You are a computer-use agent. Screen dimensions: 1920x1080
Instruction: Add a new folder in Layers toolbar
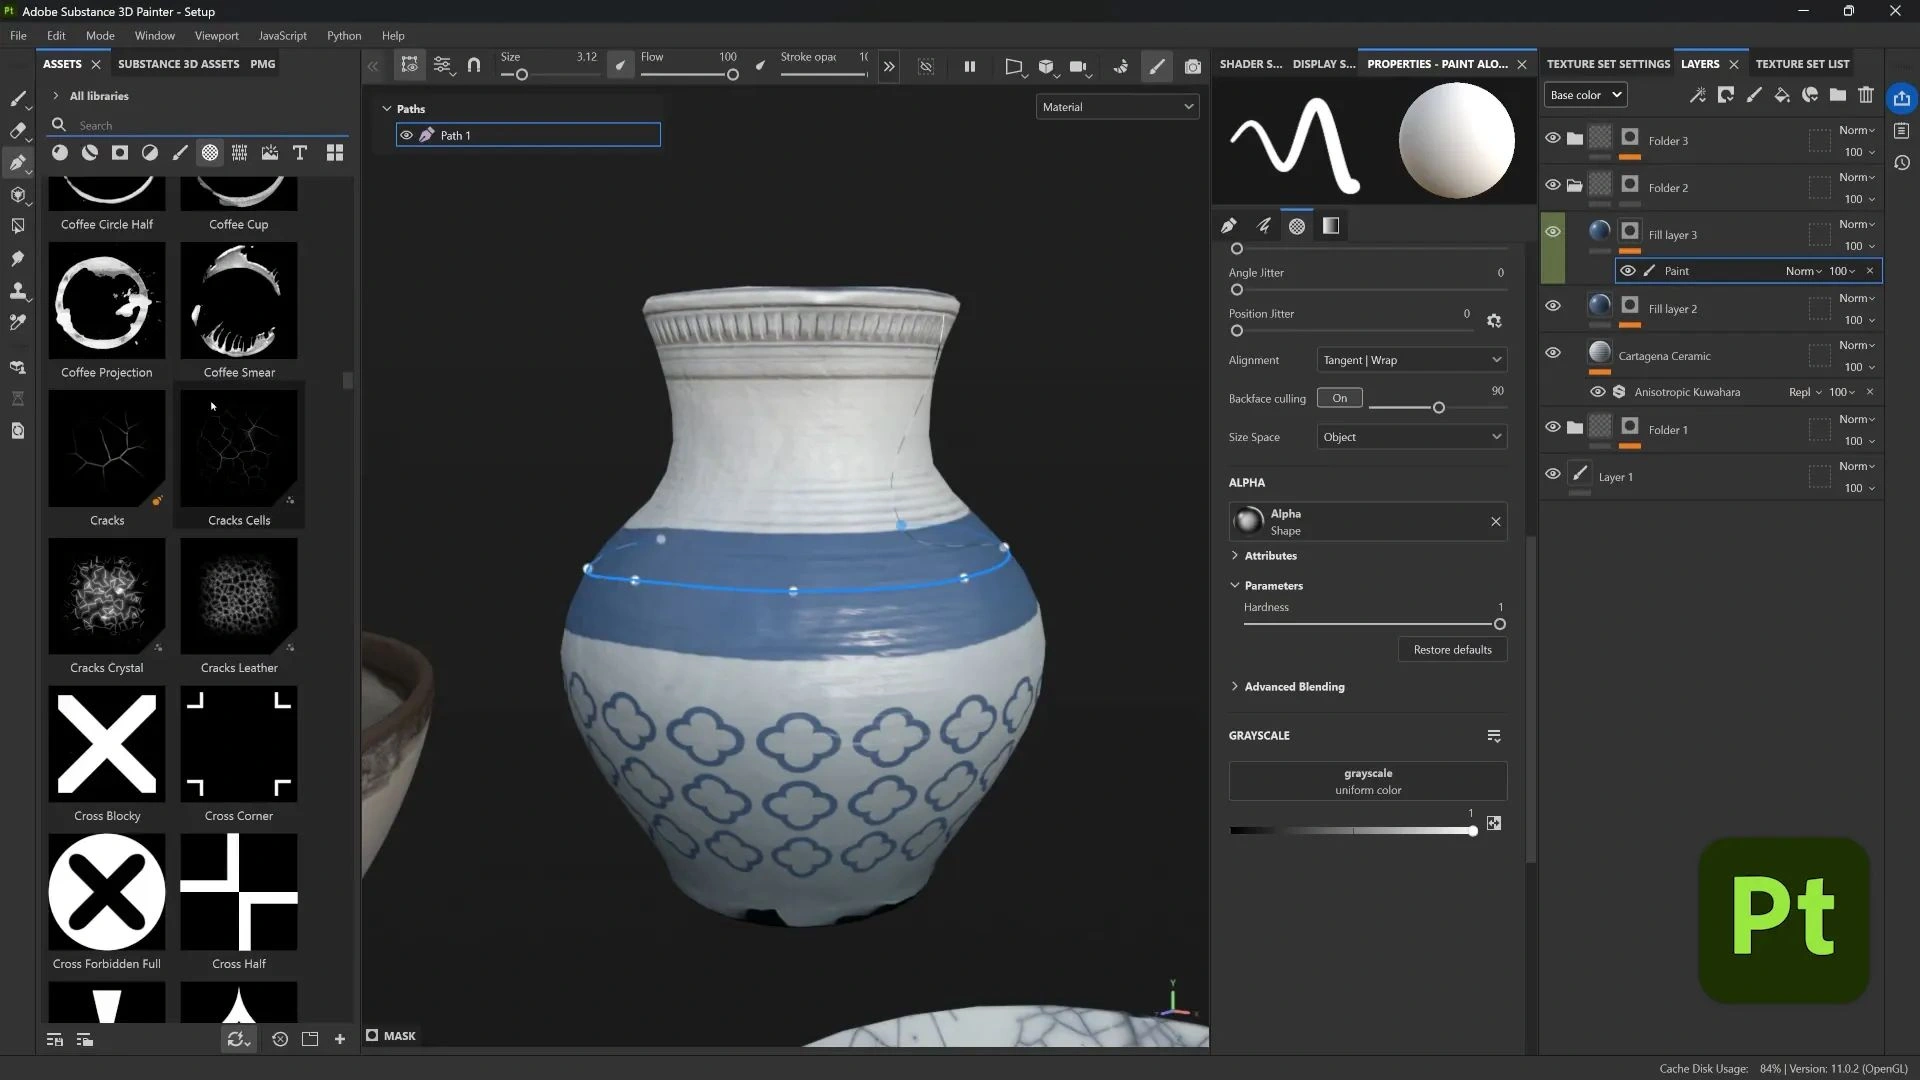(1837, 95)
